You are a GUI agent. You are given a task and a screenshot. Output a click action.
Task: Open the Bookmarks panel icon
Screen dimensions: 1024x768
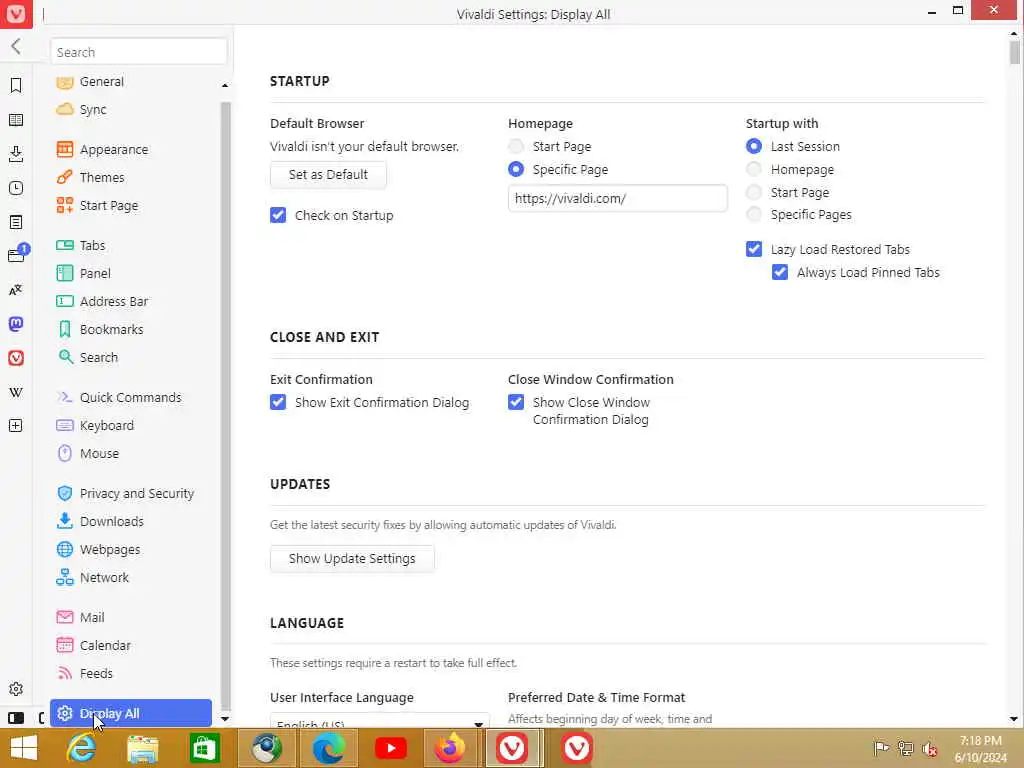click(x=16, y=85)
